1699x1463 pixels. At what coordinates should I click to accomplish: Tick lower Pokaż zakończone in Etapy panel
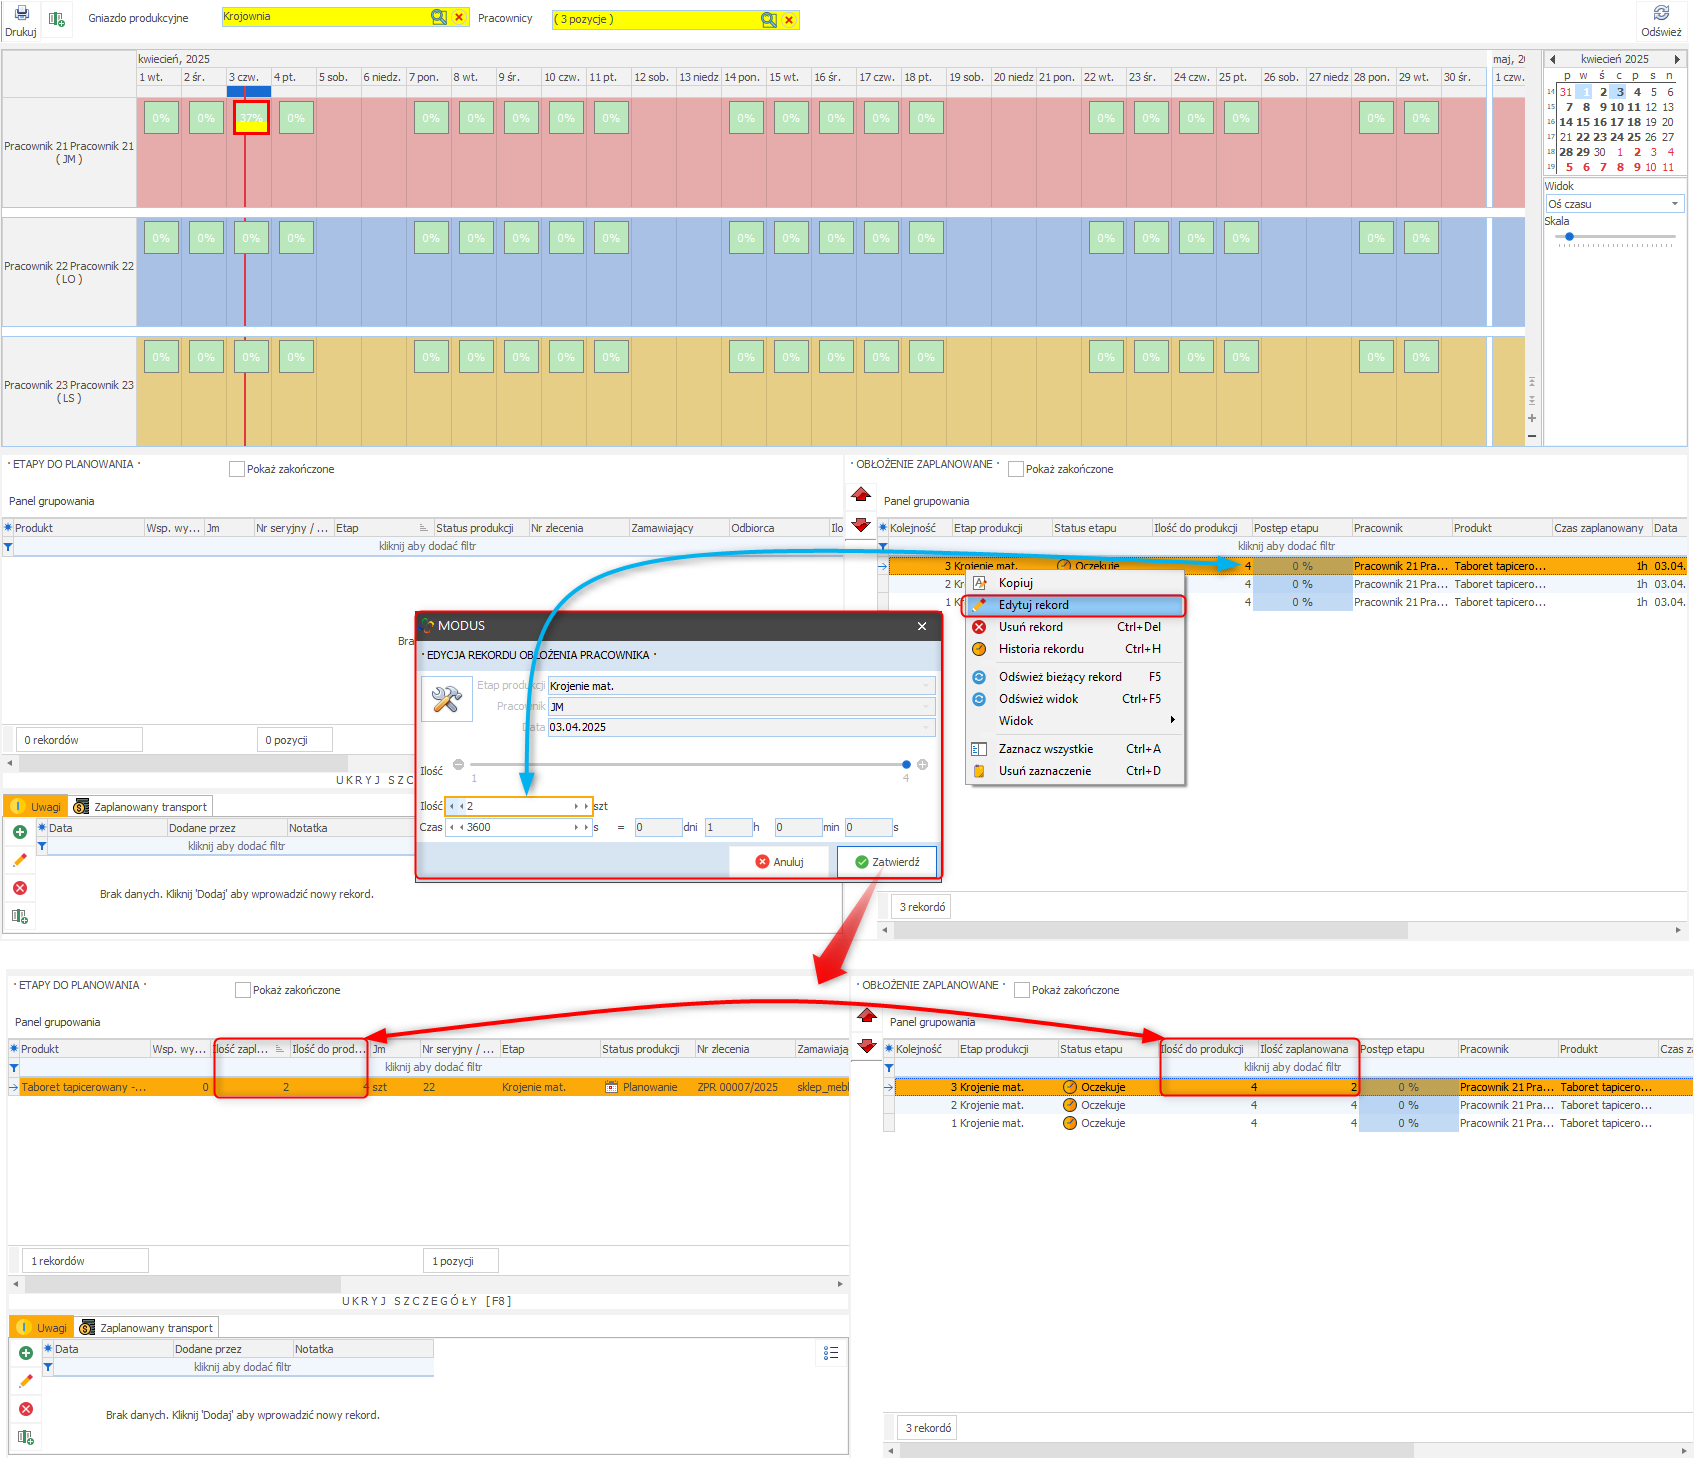(x=243, y=990)
